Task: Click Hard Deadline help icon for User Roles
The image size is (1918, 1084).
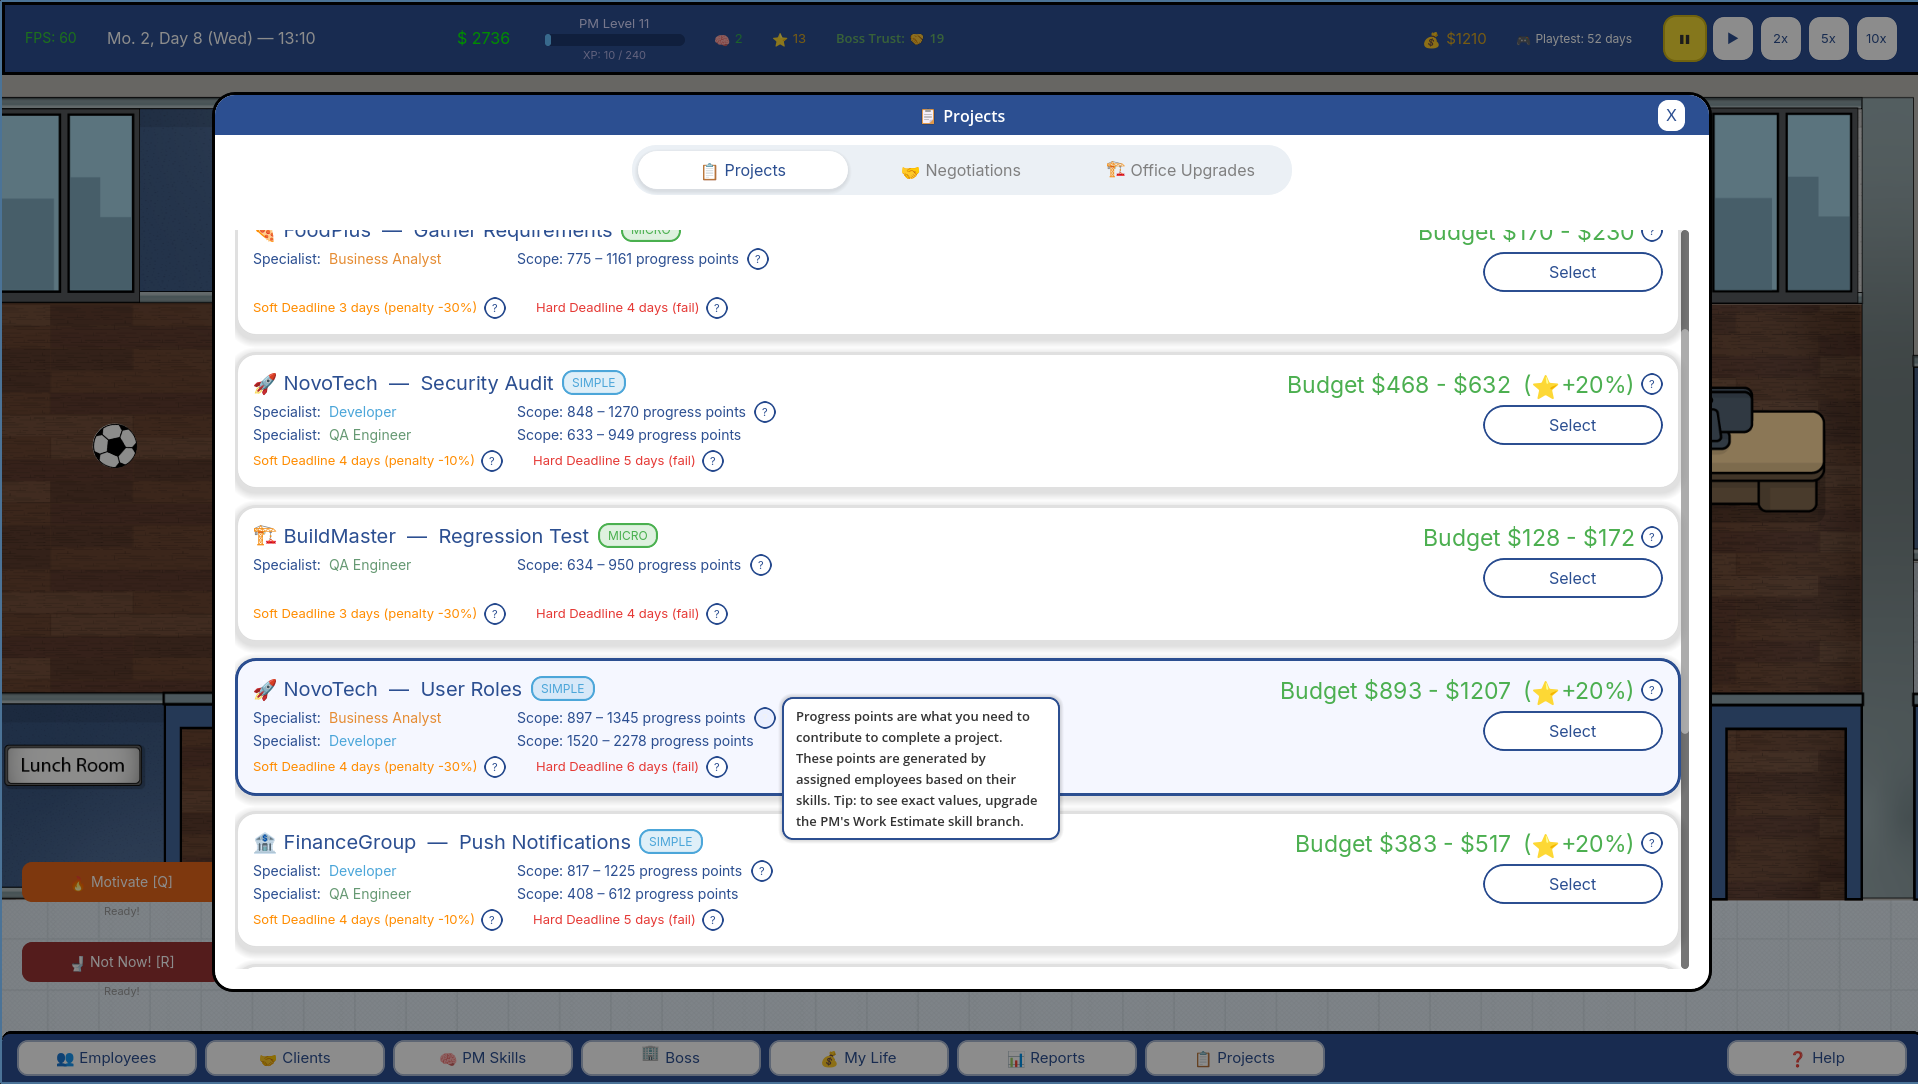Action: tap(717, 767)
